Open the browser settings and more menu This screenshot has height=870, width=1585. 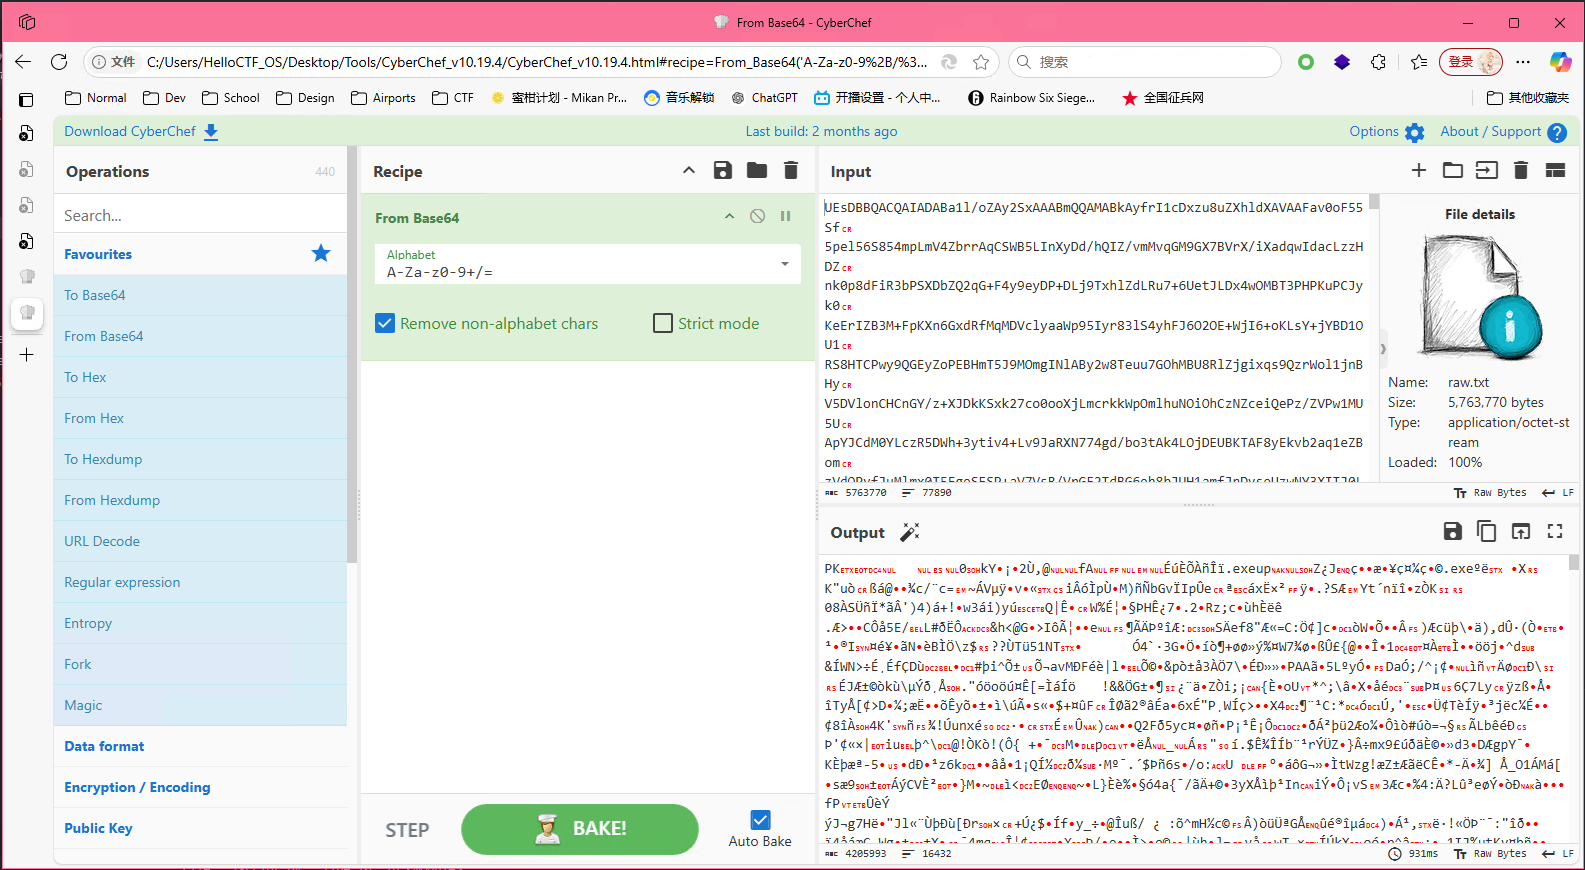pos(1523,62)
